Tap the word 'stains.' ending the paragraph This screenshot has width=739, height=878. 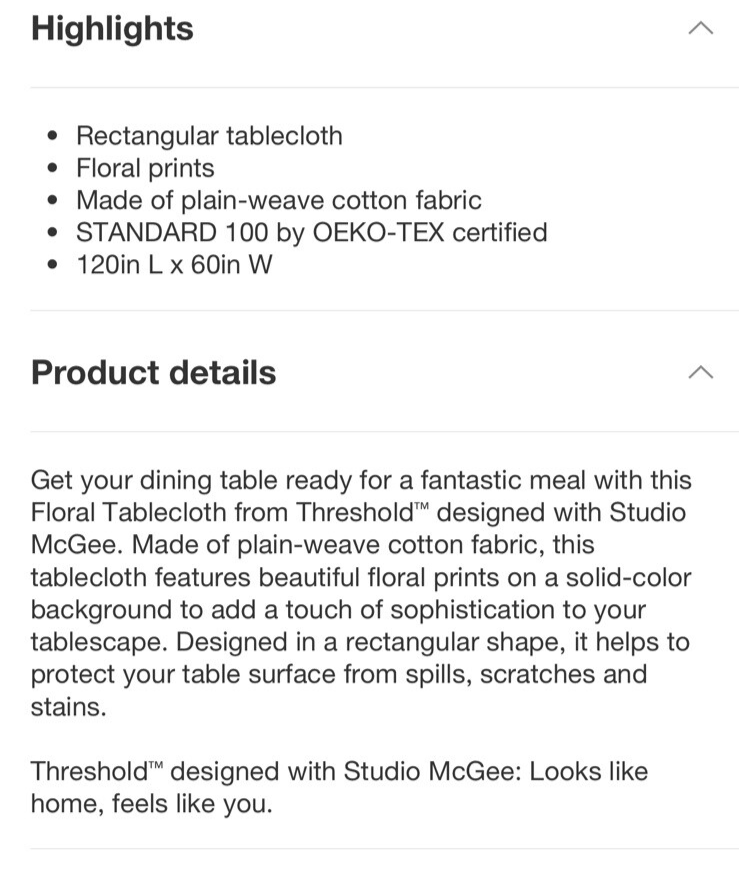(x=68, y=707)
